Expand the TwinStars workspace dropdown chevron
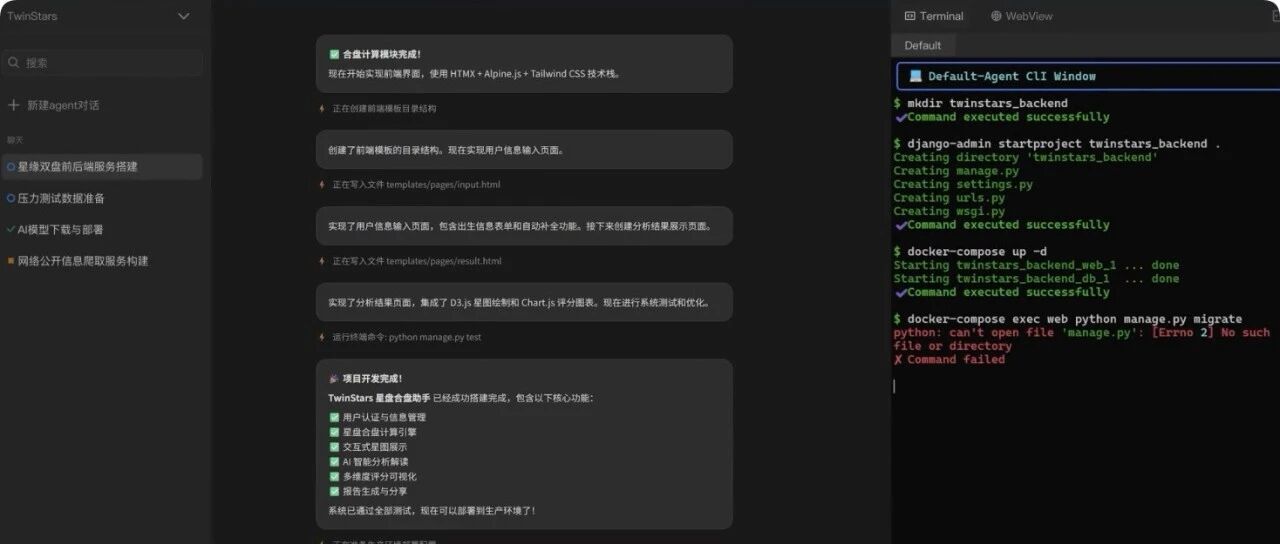1280x544 pixels. 183,16
